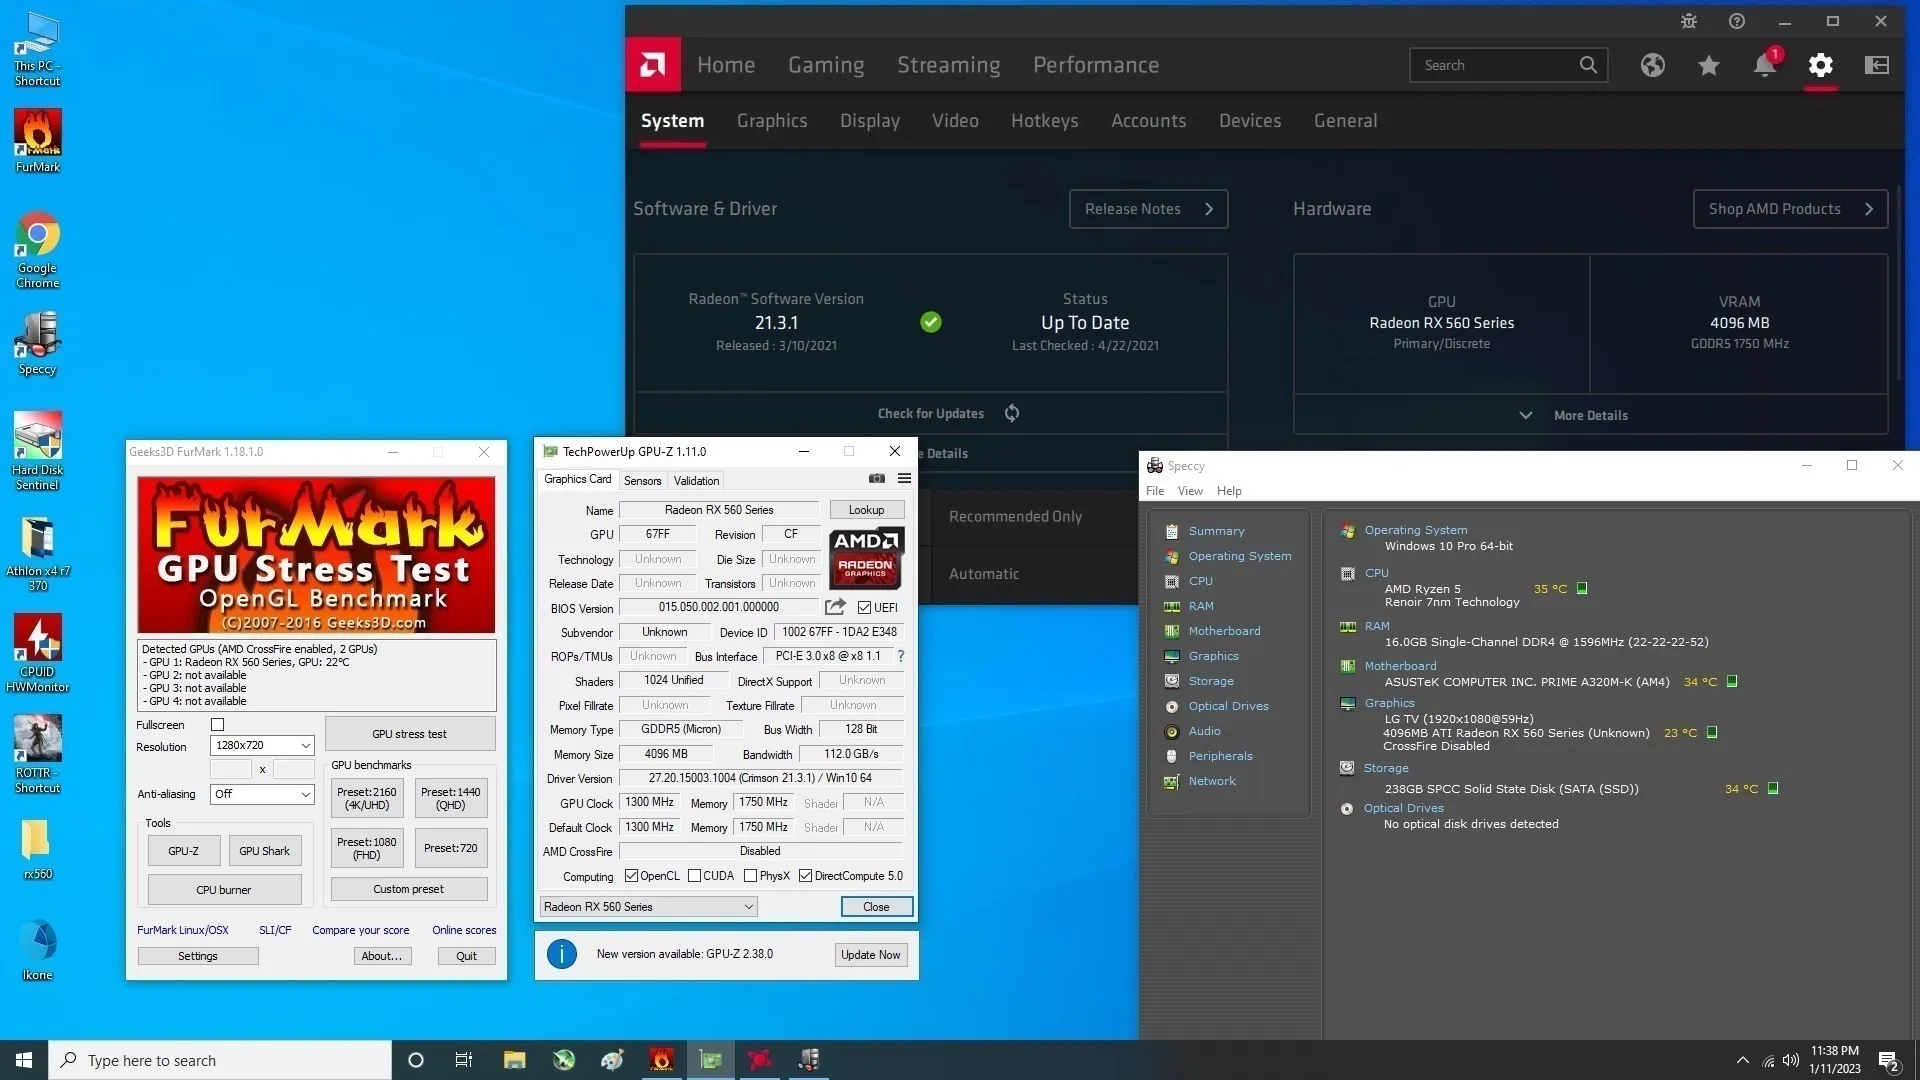1920x1080 pixels.
Task: Open the action center notification icon on the taskbar
Action: click(x=1888, y=1060)
